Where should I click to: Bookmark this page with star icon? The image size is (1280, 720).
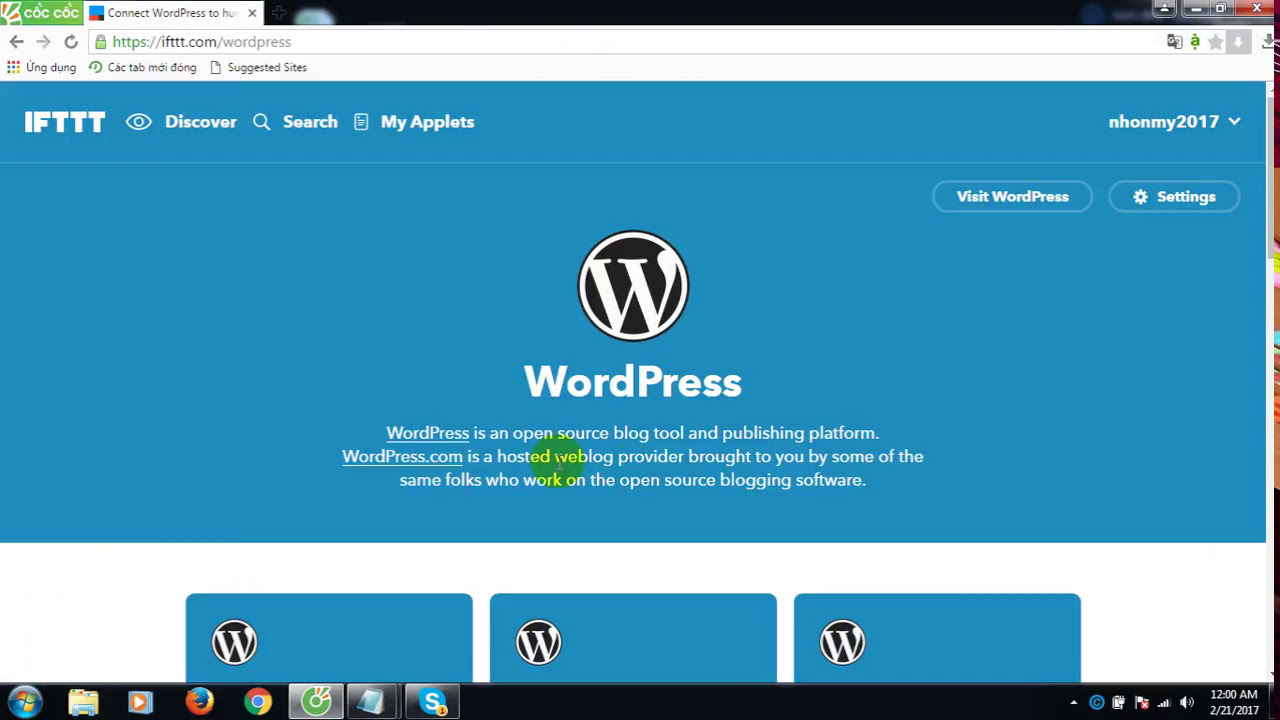pyautogui.click(x=1216, y=42)
